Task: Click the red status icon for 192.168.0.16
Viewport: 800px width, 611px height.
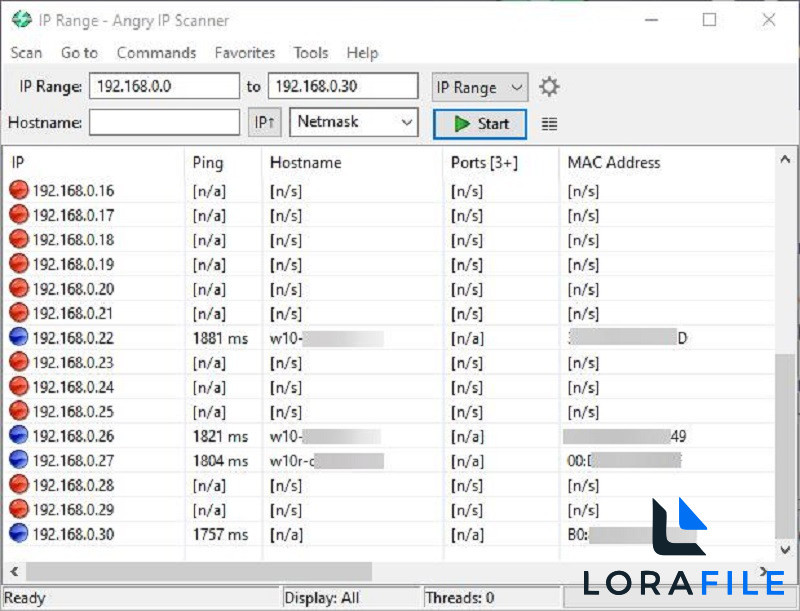Action: [19, 190]
